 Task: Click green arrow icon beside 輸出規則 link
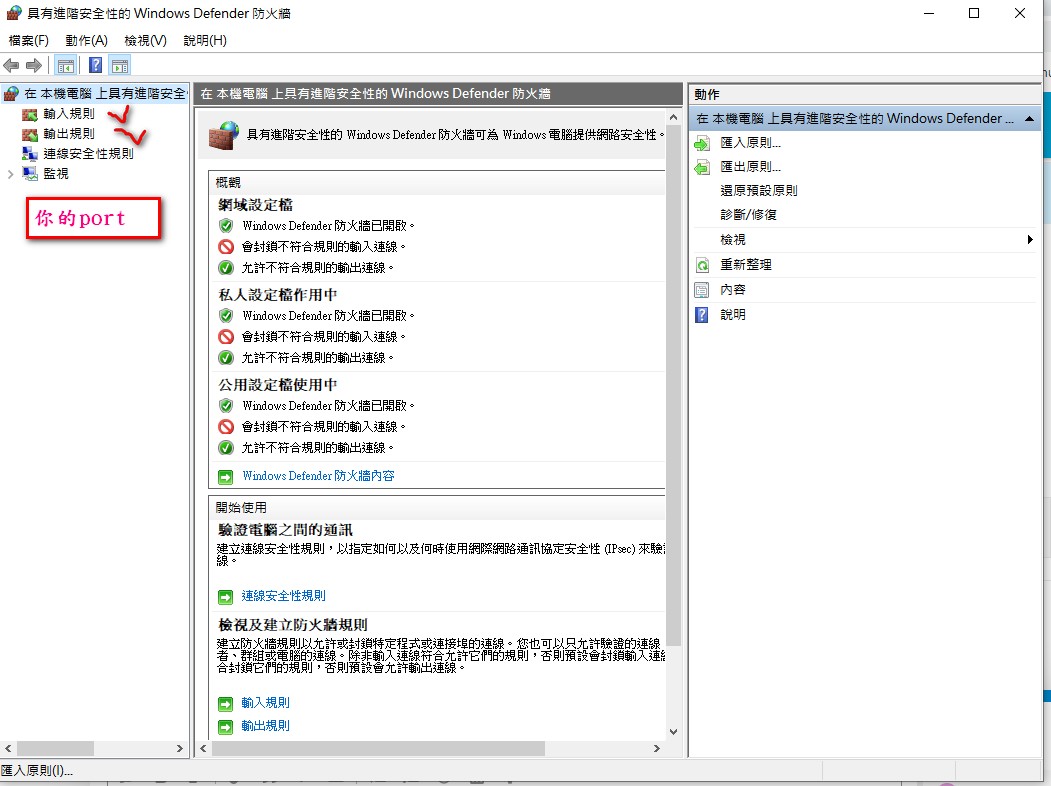tap(226, 726)
